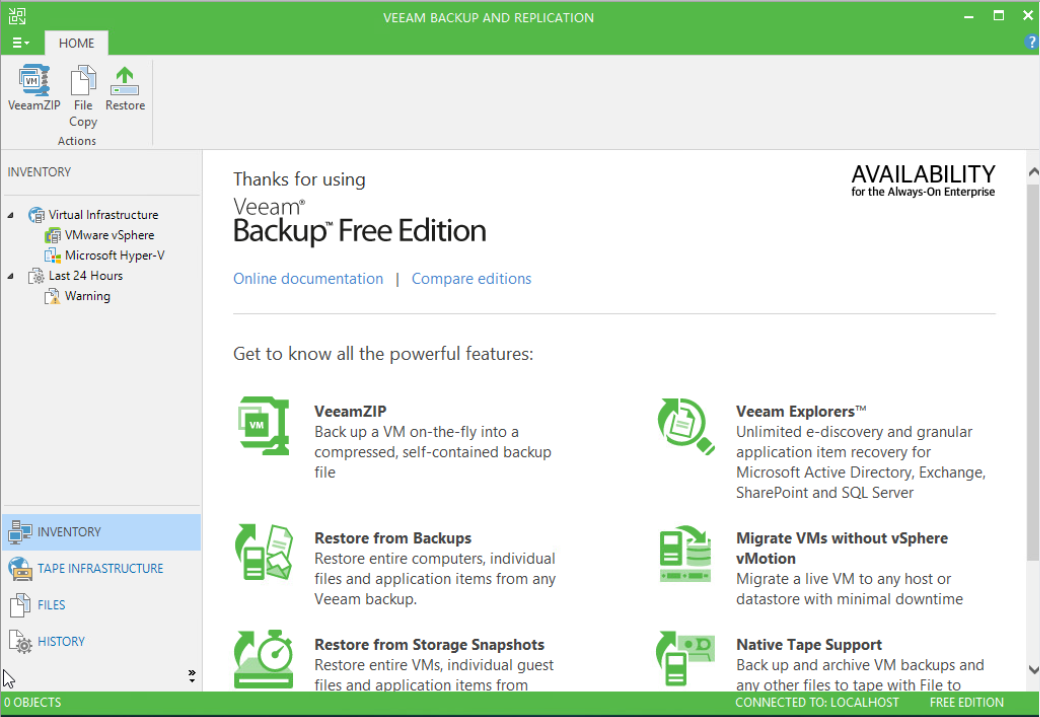
Task: Click the VeeamZIP feature icon
Action: tap(264, 426)
